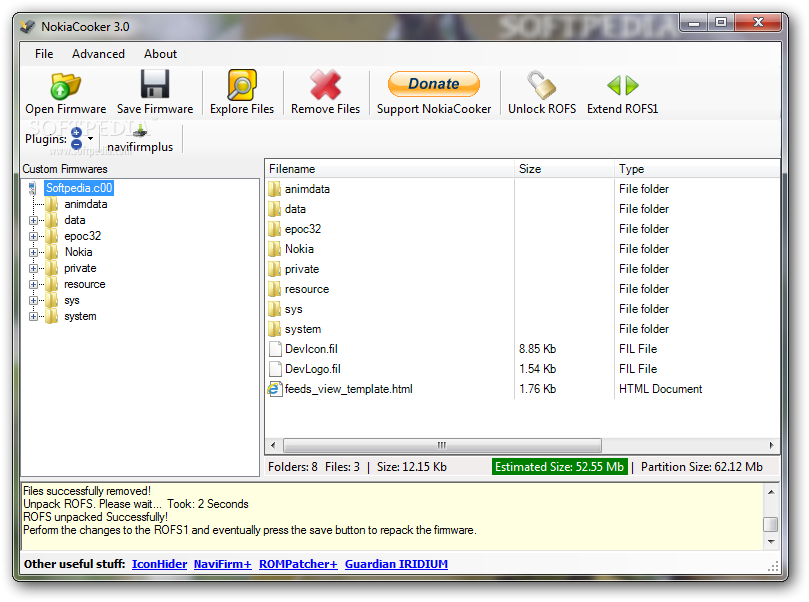This screenshot has width=809, height=602.
Task: Select the DevLogo.fil filename
Action: coord(313,369)
